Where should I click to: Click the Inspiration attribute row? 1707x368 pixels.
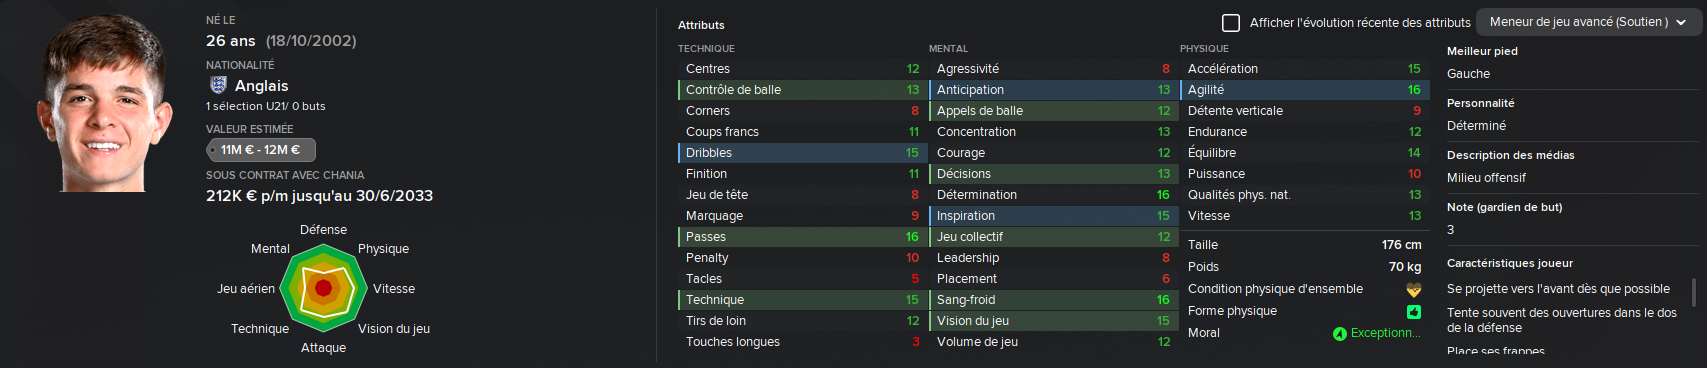1053,216
